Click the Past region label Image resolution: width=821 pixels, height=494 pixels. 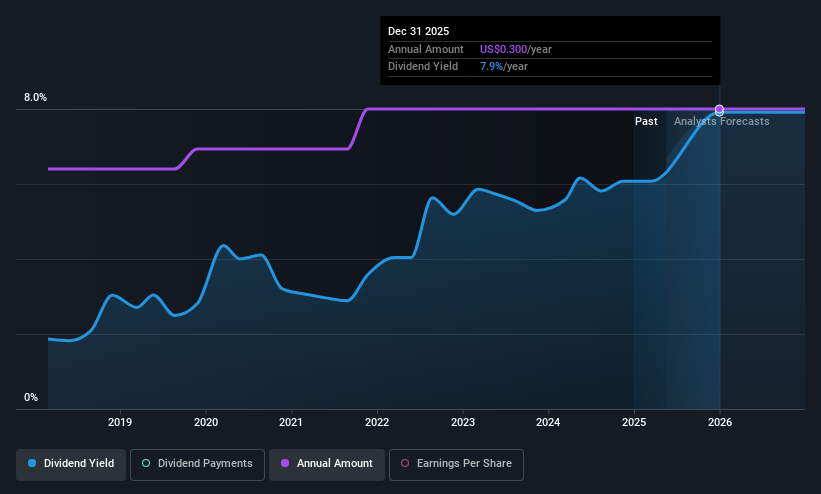pyautogui.click(x=646, y=122)
